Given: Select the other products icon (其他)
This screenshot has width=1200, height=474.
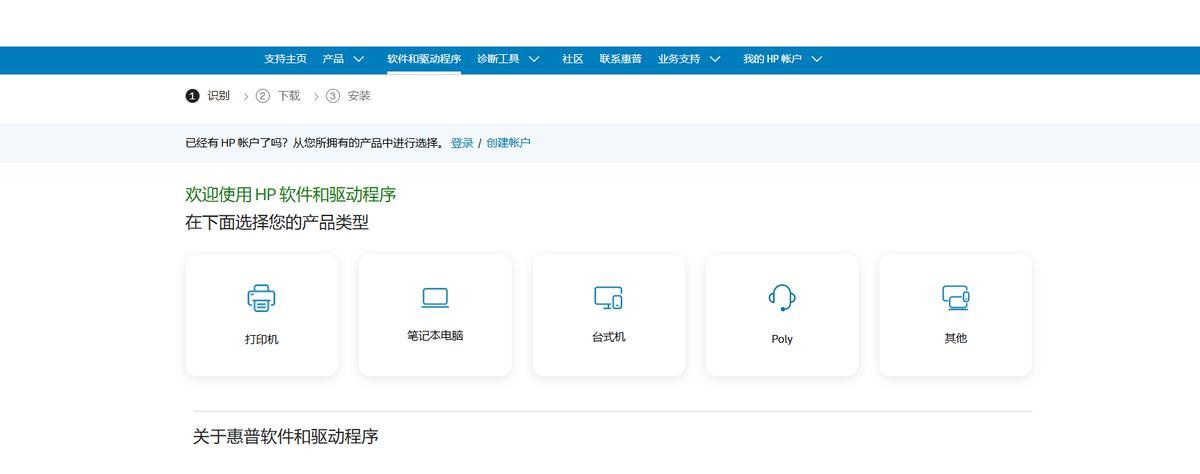Looking at the screenshot, I should point(955,297).
